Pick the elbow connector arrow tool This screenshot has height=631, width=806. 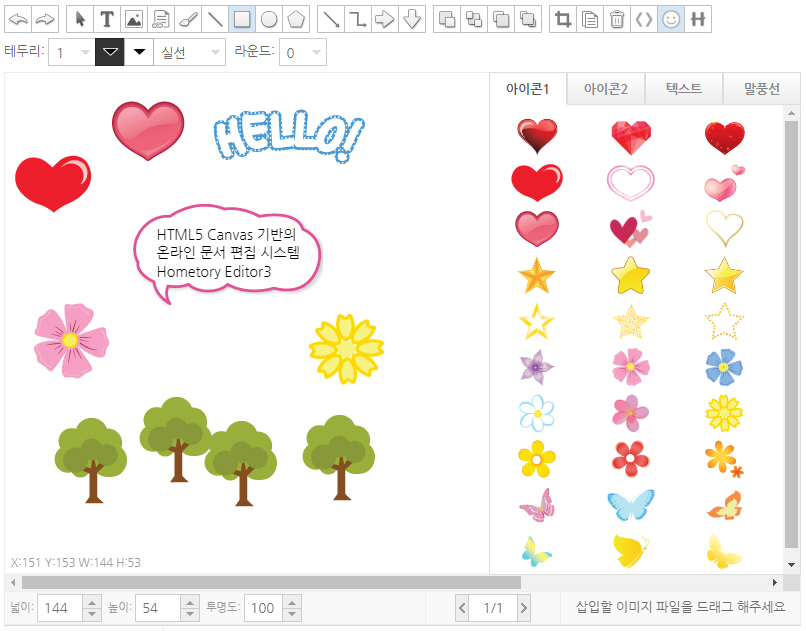coord(358,20)
